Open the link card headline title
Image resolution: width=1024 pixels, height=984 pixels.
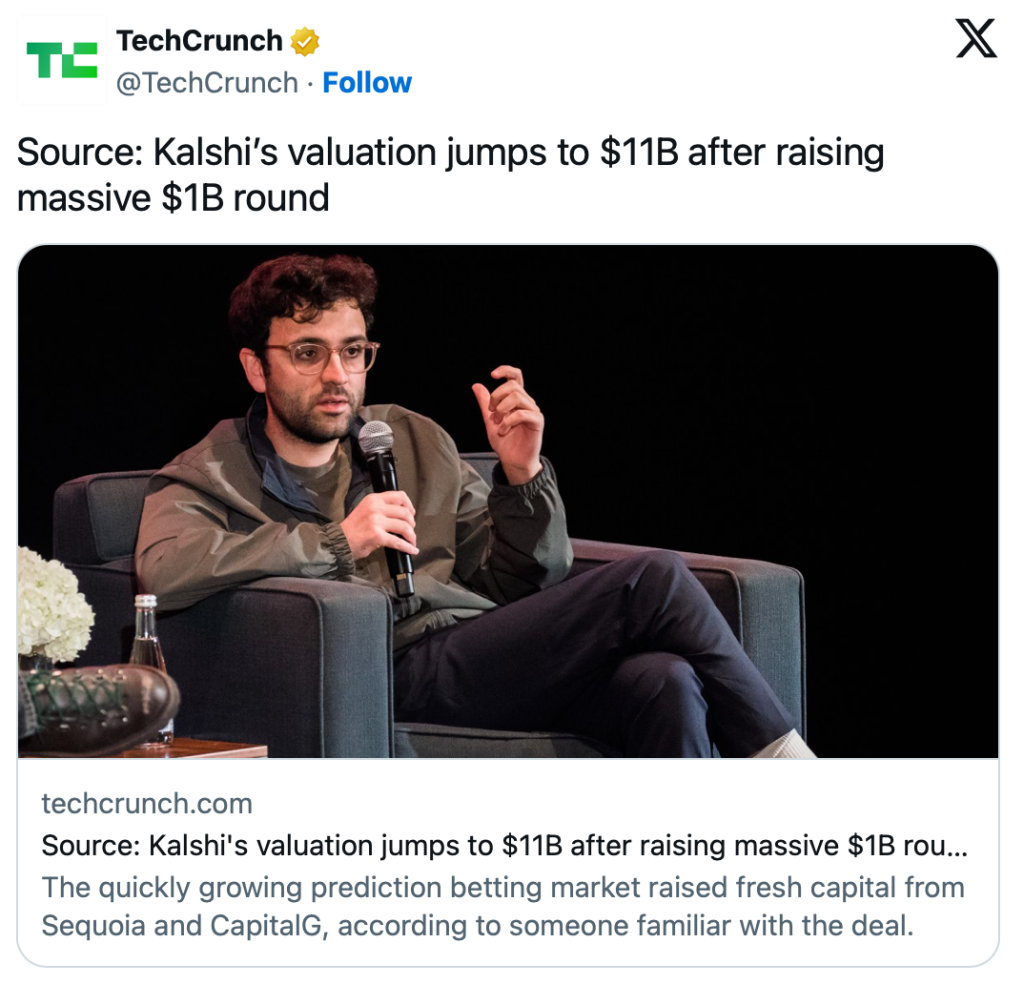(504, 846)
